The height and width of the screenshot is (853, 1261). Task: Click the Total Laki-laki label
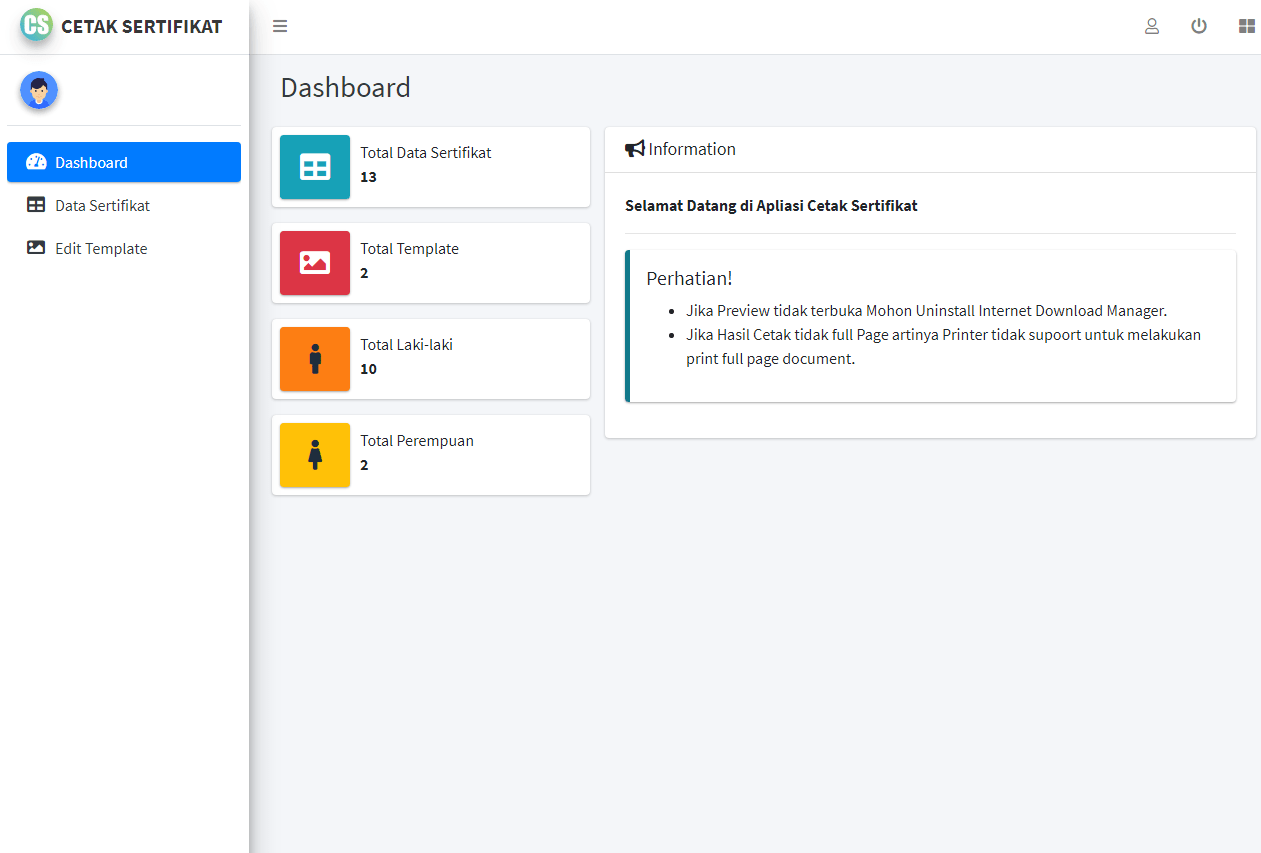coord(407,345)
